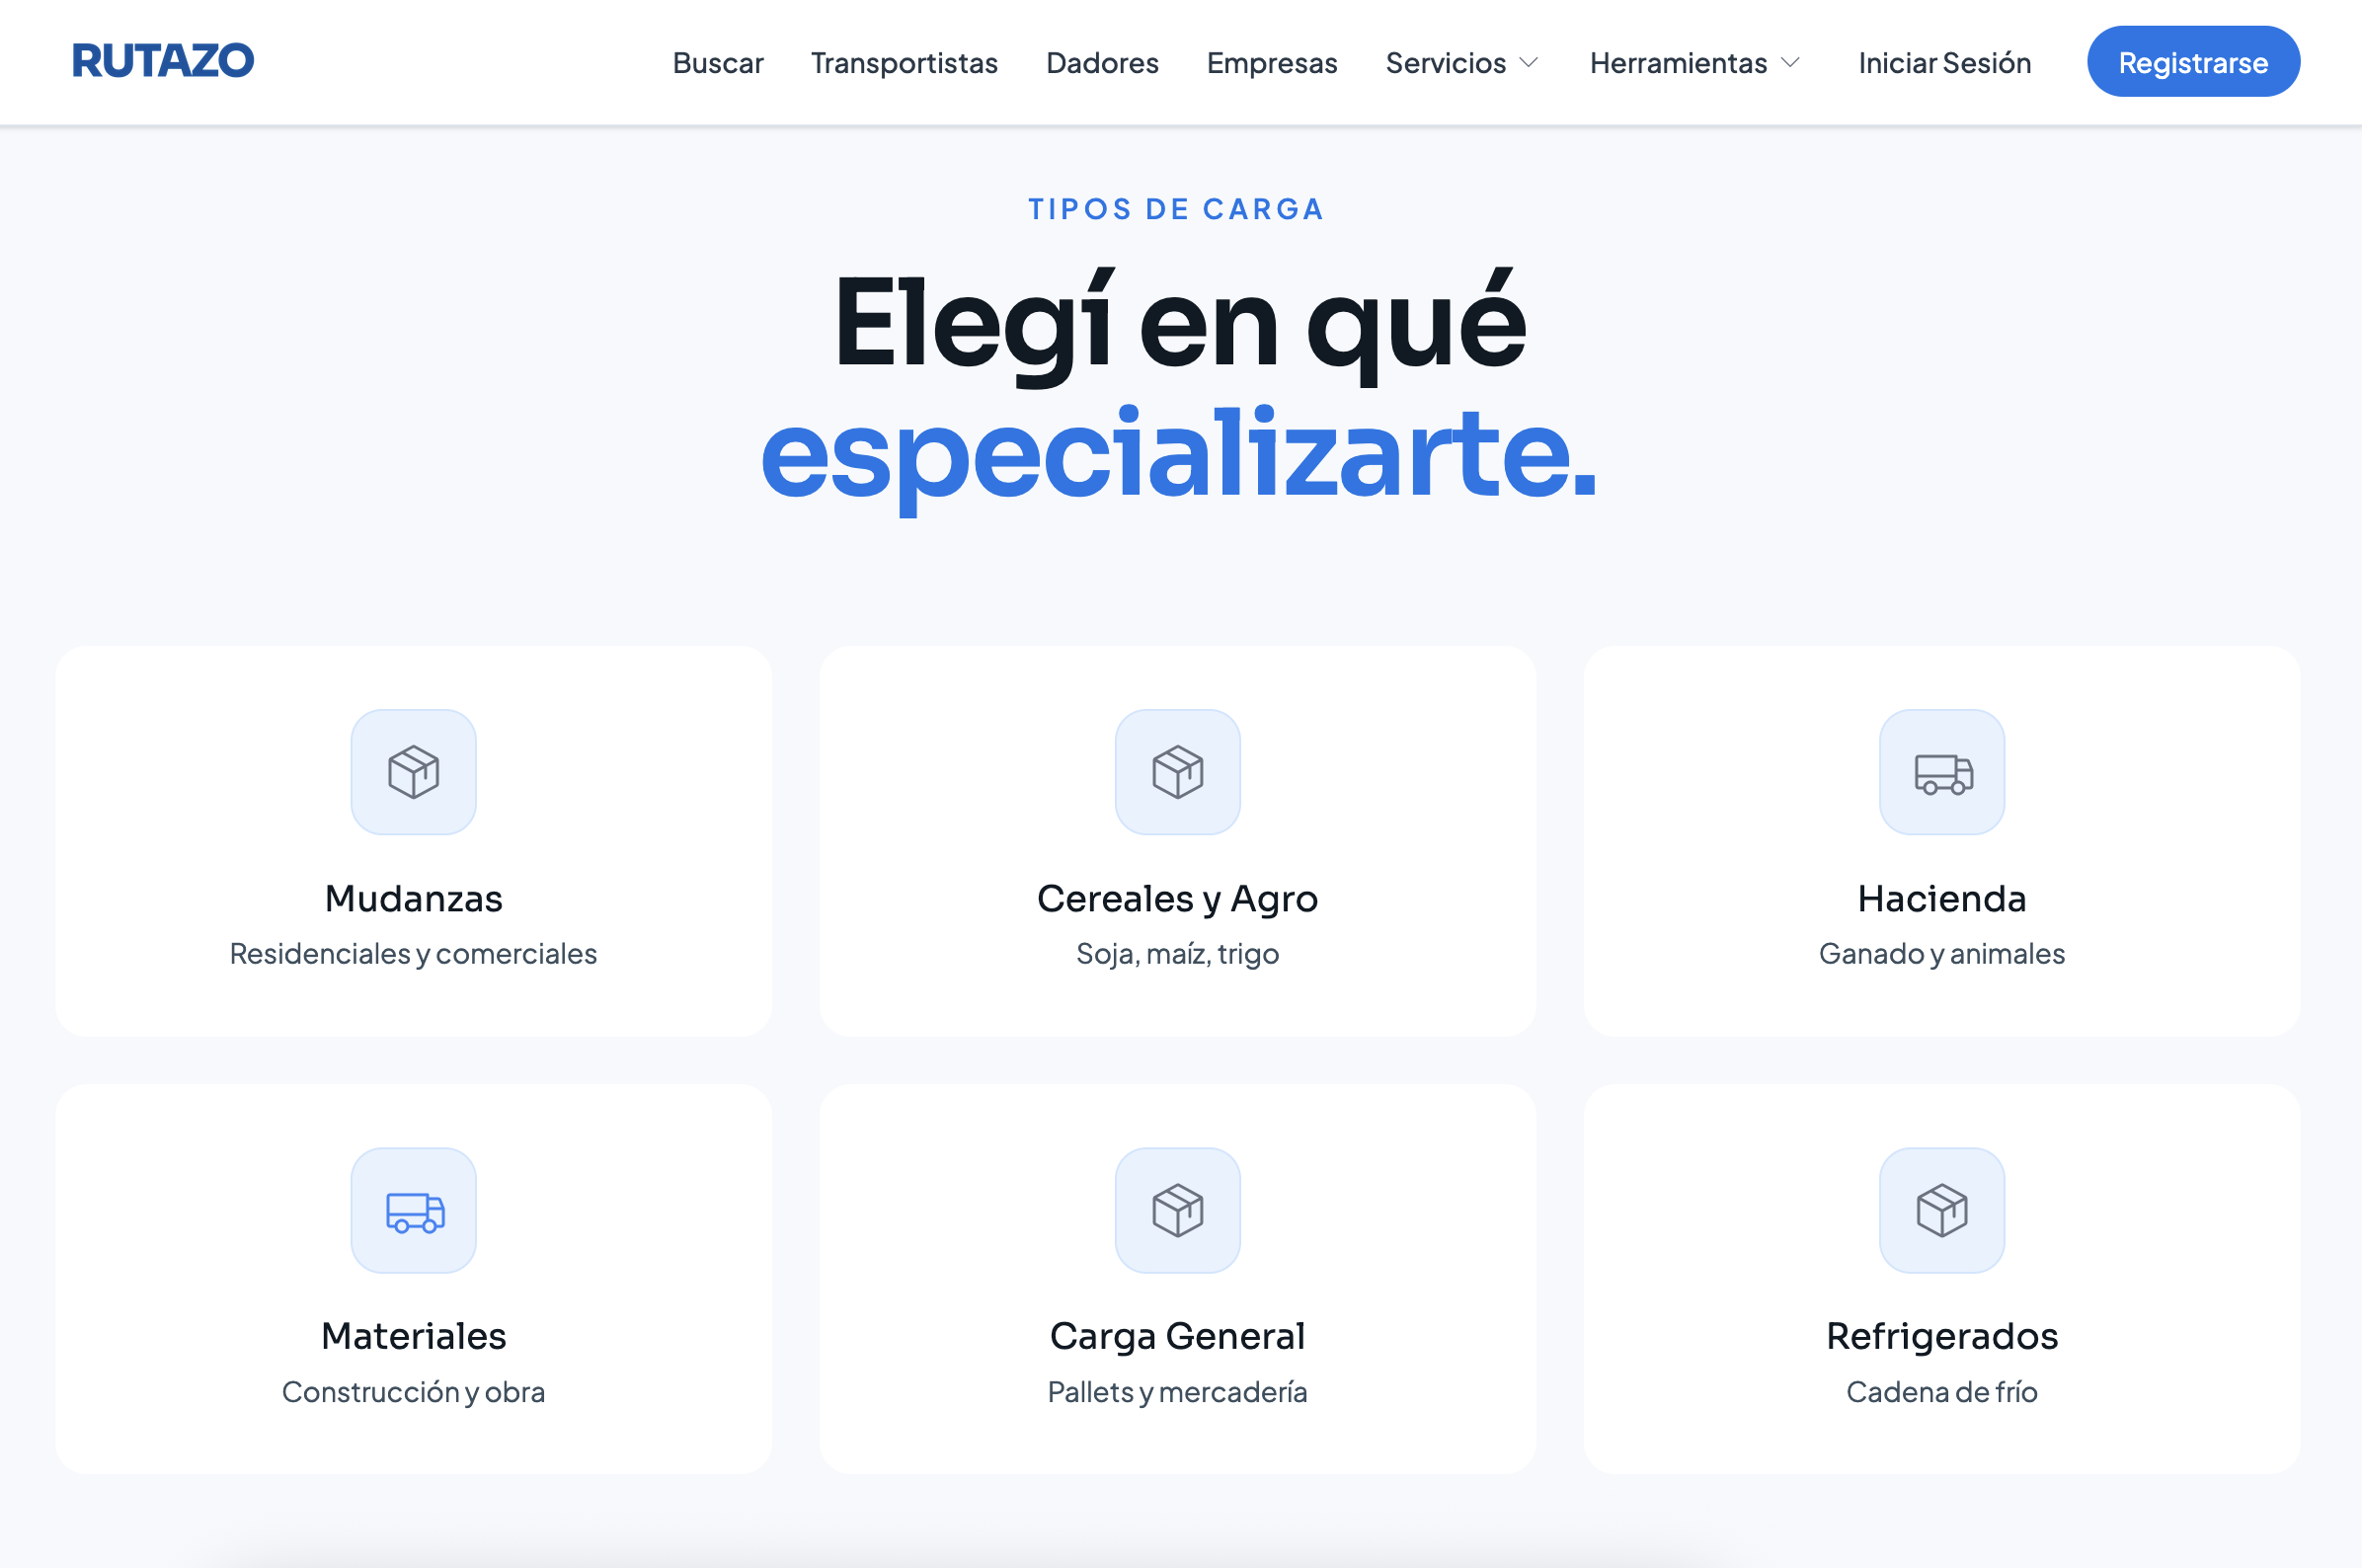Click the Mudanzas box icon
Image resolution: width=2362 pixels, height=1568 pixels.
pos(413,772)
